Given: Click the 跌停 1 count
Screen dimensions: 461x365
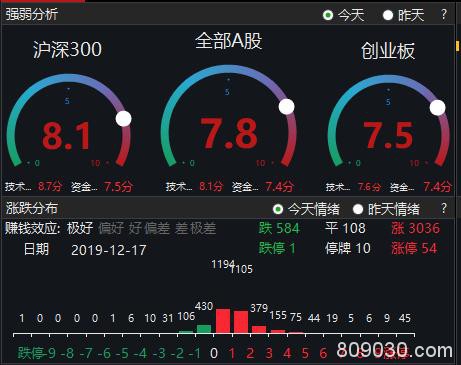Looking at the screenshot, I should pos(277,248).
